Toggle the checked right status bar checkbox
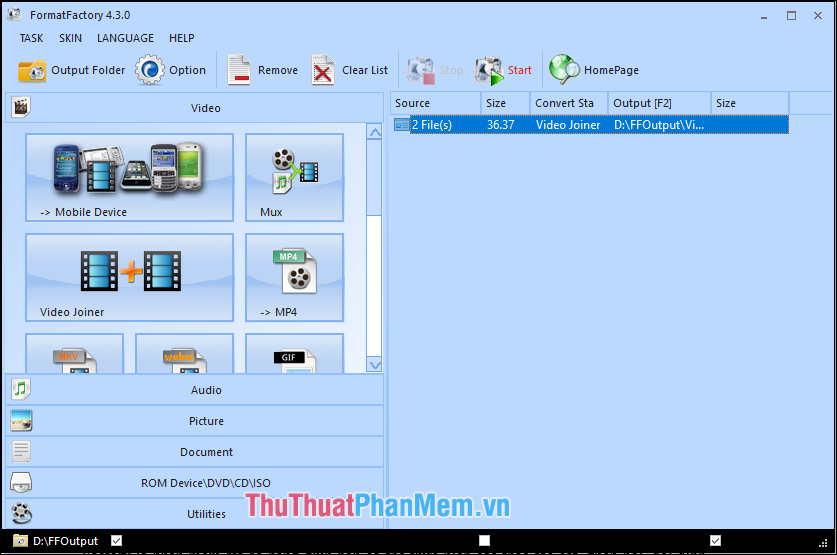The height and width of the screenshot is (555, 837). [x=715, y=541]
